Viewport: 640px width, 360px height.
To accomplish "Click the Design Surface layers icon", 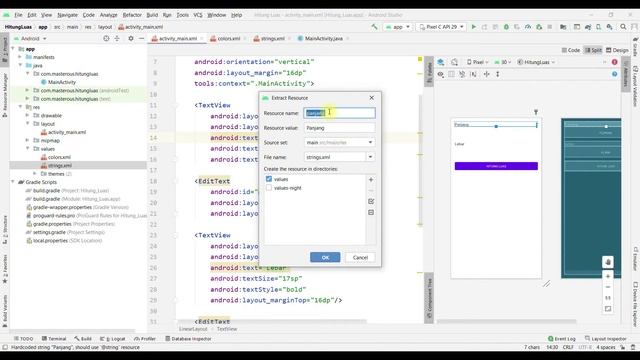I will 441,62.
